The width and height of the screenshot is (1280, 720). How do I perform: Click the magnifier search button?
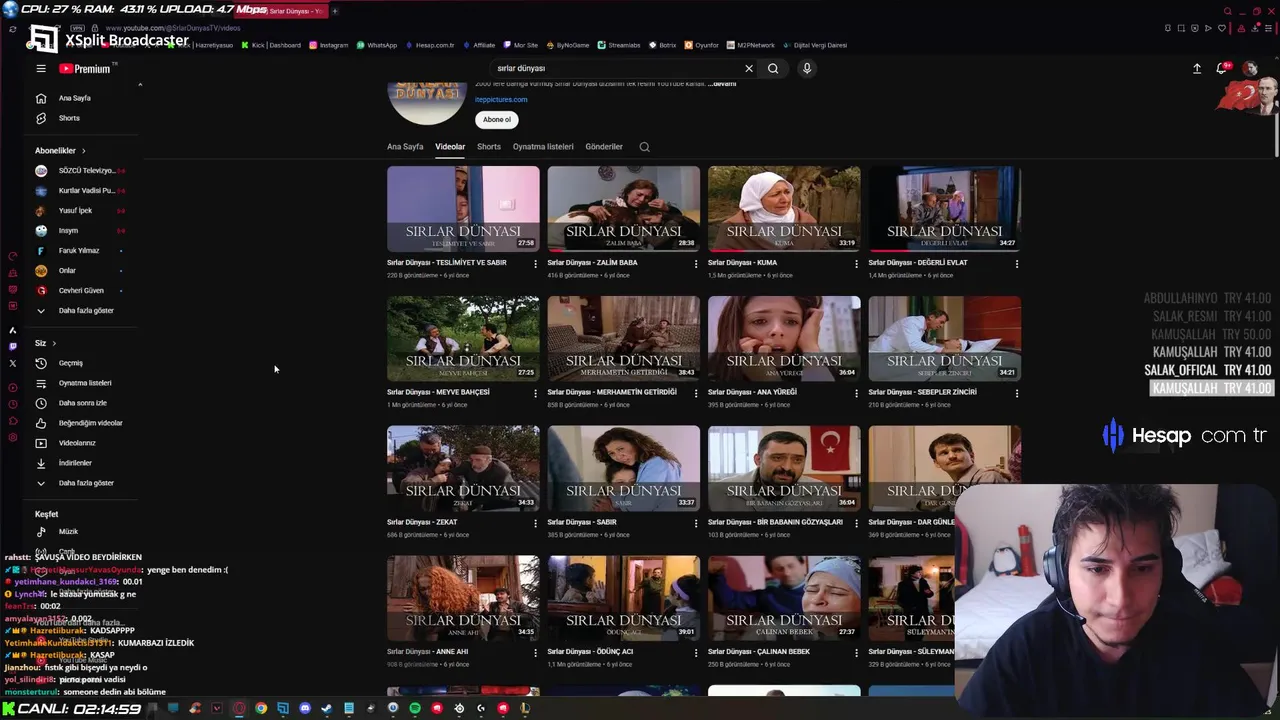click(773, 68)
